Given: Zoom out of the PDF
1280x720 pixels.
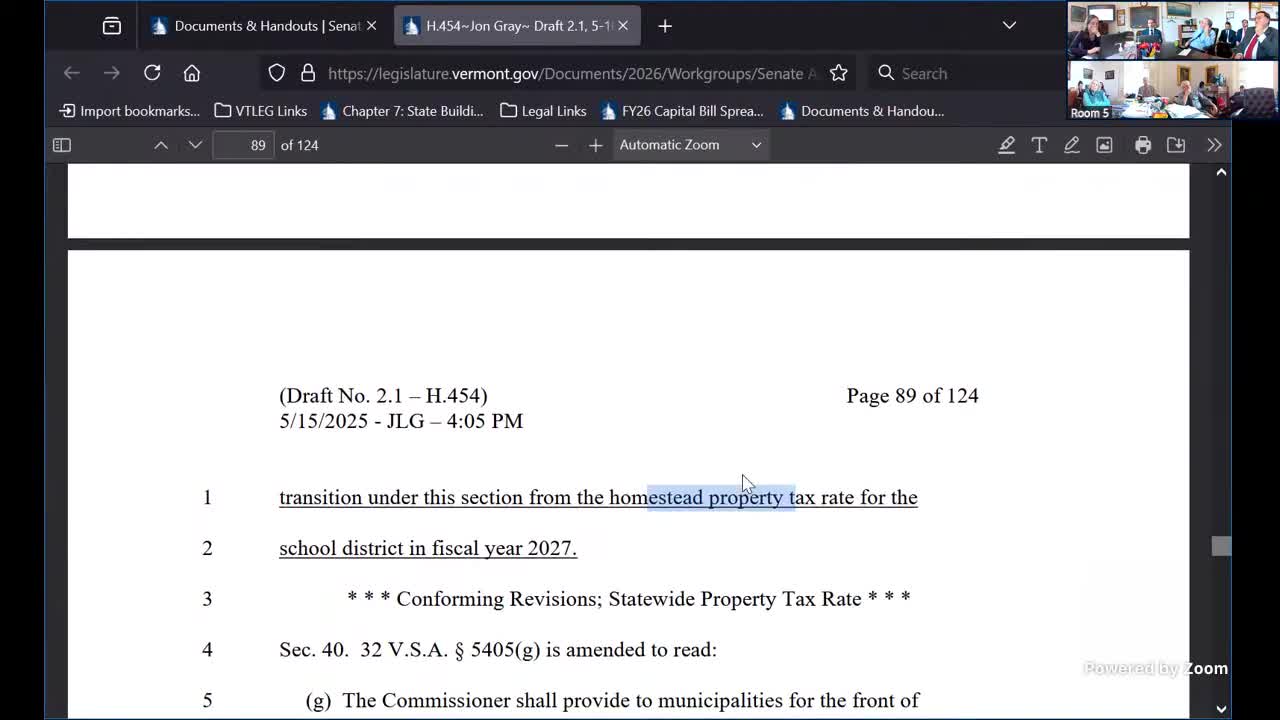Looking at the screenshot, I should click(561, 145).
